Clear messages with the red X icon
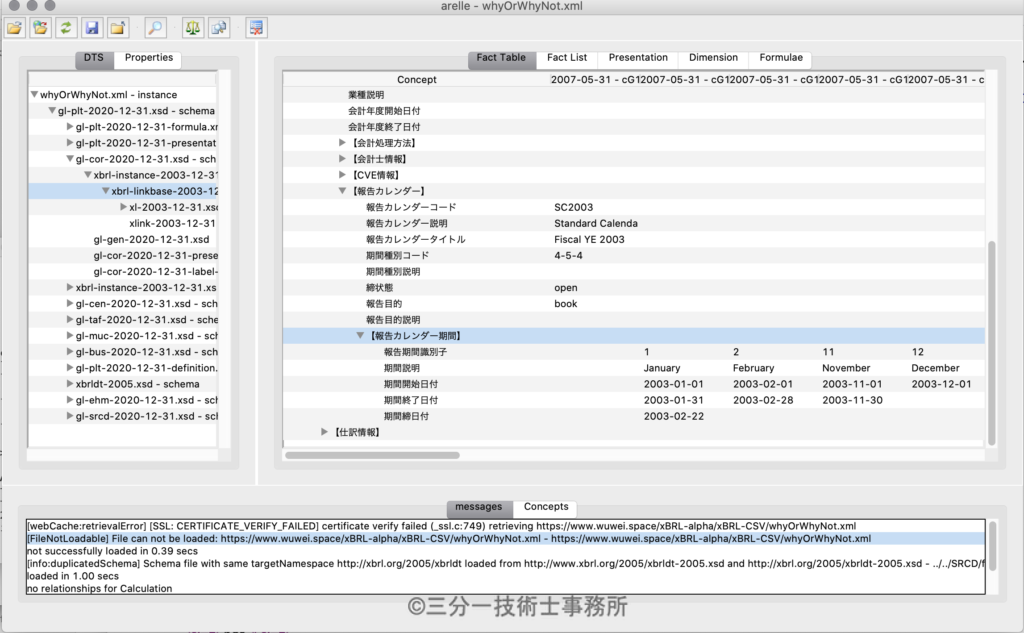The height and width of the screenshot is (633, 1024). click(256, 28)
